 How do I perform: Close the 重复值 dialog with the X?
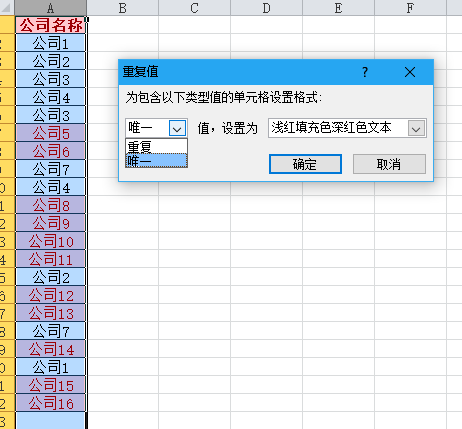[x=410, y=72]
